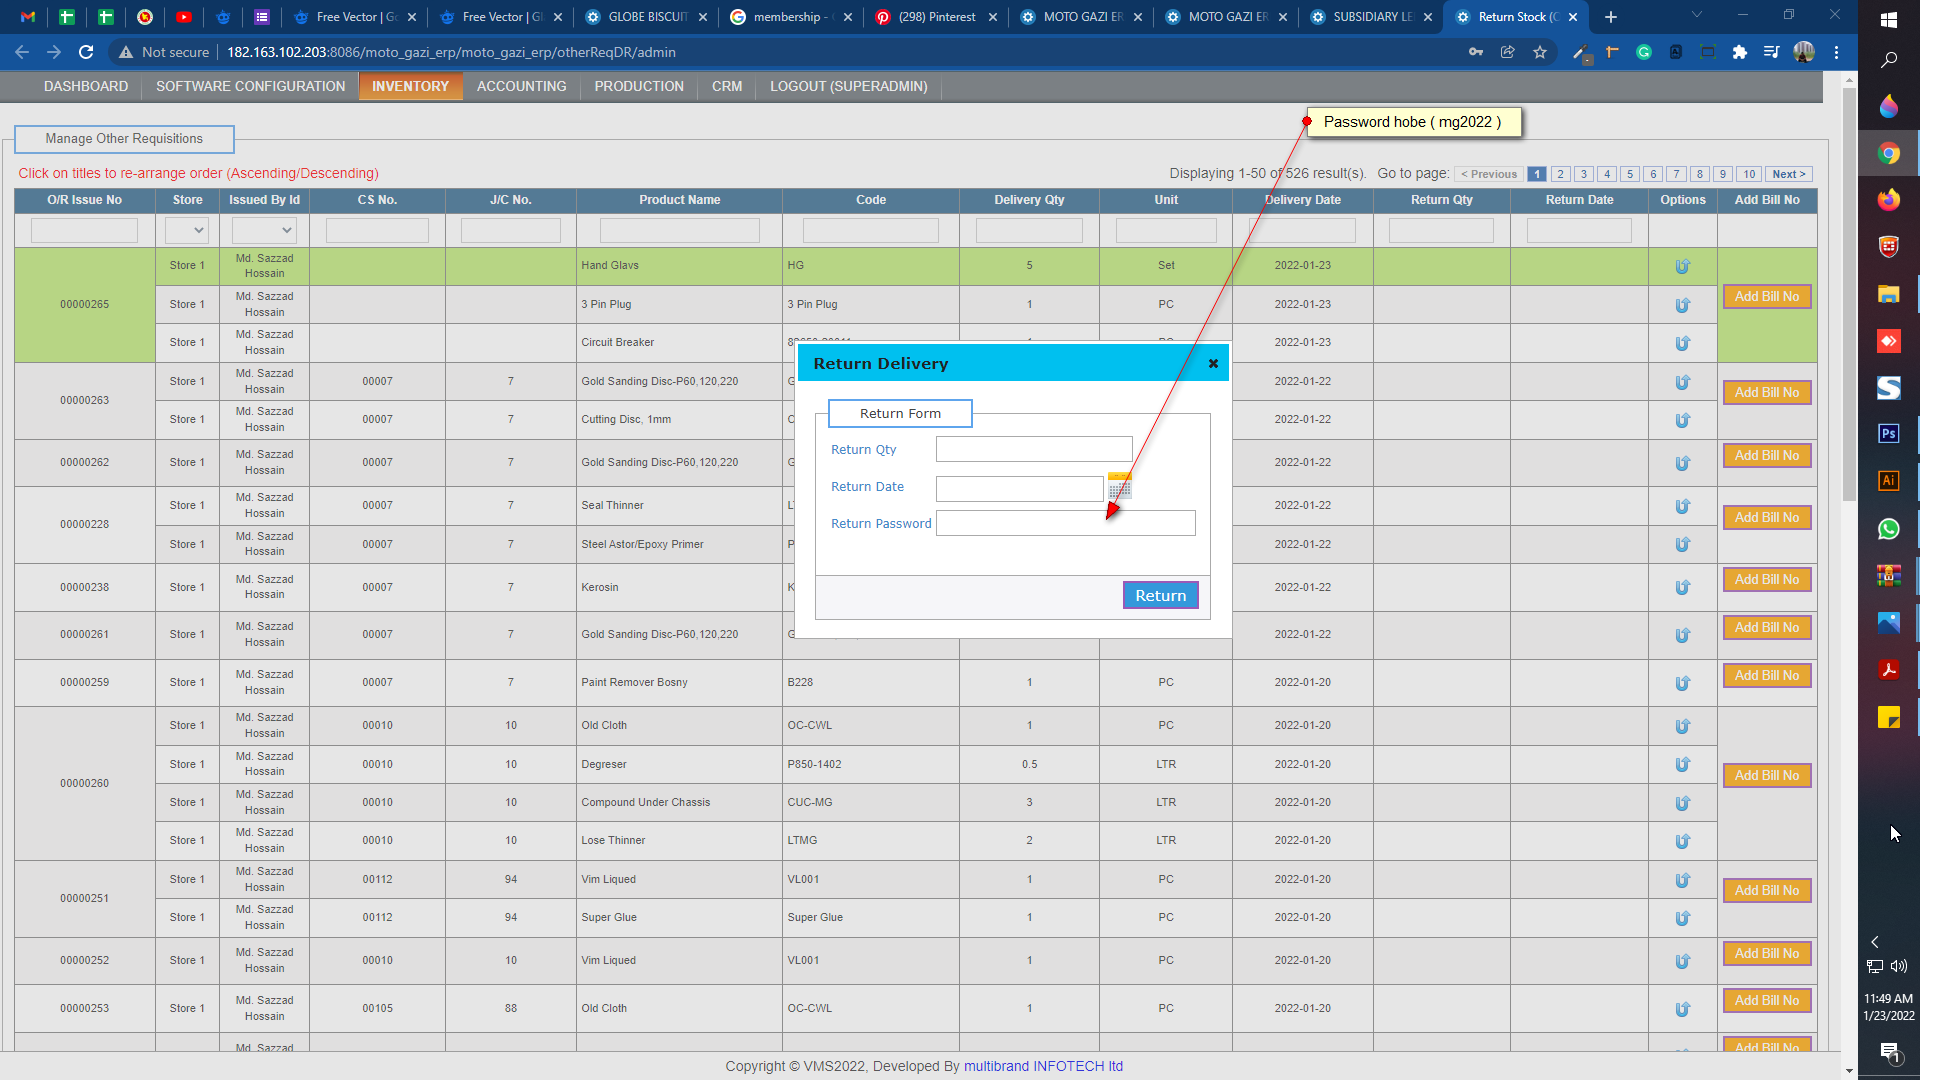Click return icon for Hand Glavs row
Image resolution: width=1933 pixels, height=1080 pixels.
1682,266
